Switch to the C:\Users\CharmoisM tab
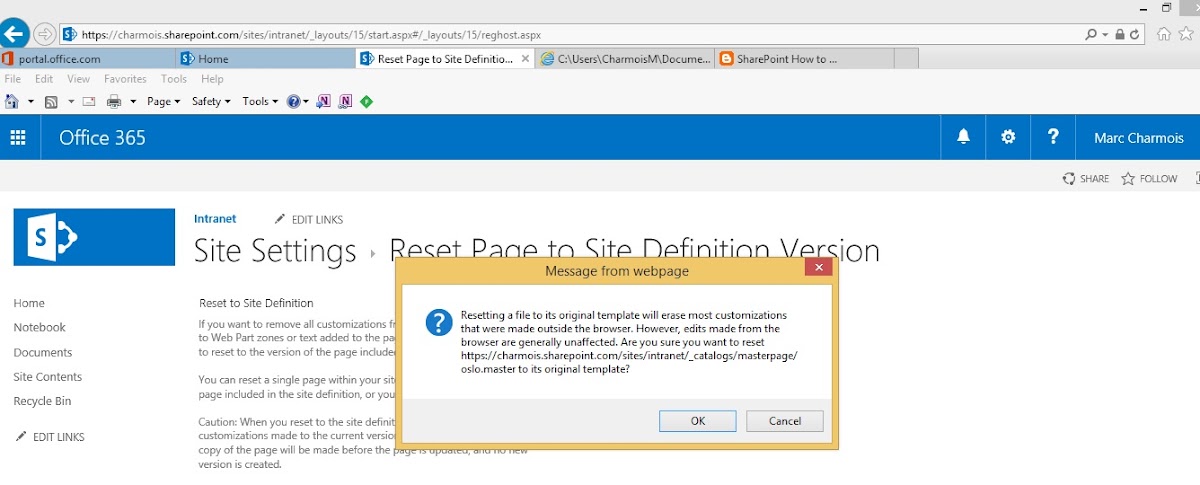1200x485 pixels. pyautogui.click(x=625, y=59)
